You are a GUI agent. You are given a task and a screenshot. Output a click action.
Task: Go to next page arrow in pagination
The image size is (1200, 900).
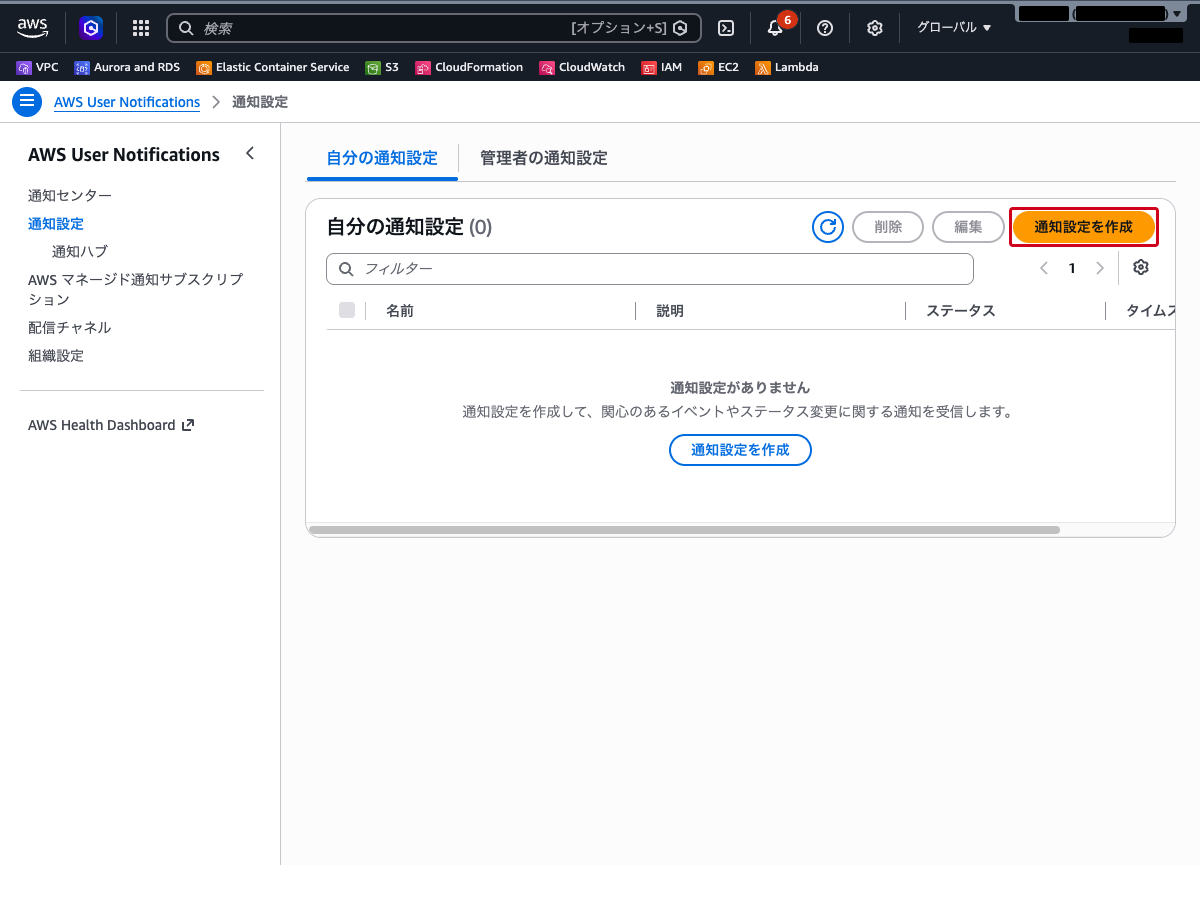(x=1100, y=268)
